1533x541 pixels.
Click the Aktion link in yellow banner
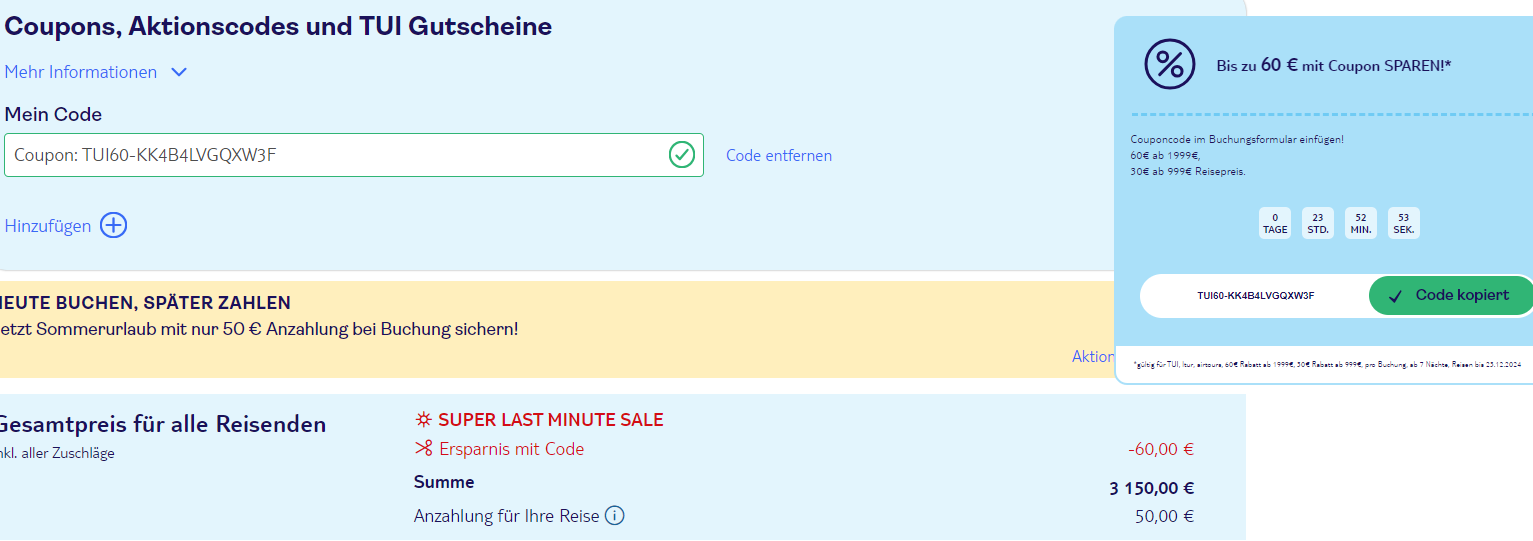pyautogui.click(x=1093, y=356)
